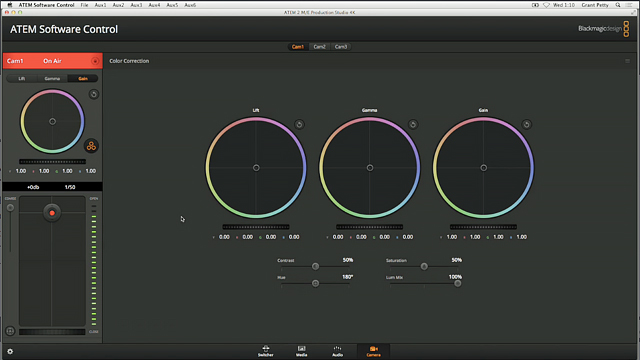This screenshot has width=640, height=360.
Task: Open the File menu
Action: pyautogui.click(x=84, y=5)
